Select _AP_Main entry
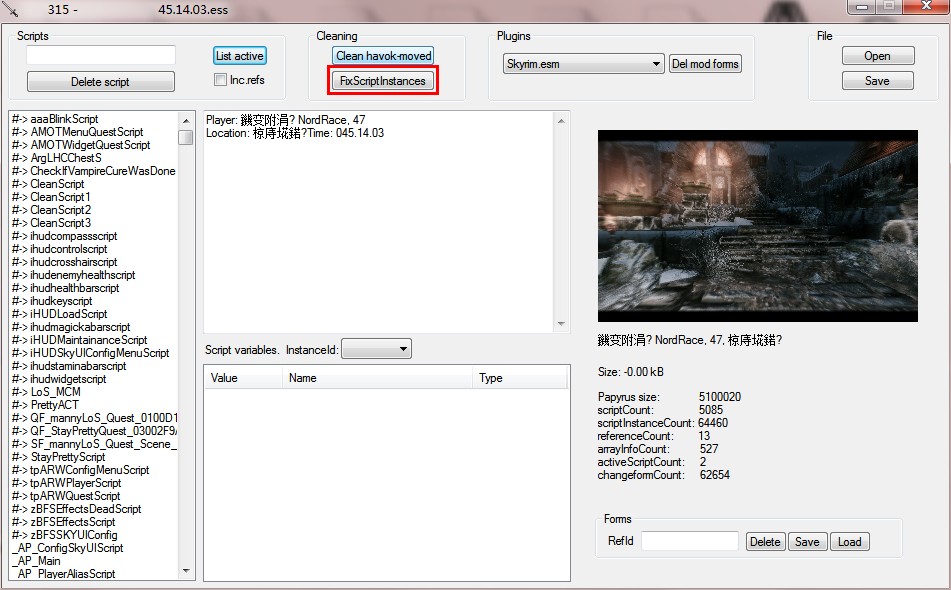 [36, 562]
